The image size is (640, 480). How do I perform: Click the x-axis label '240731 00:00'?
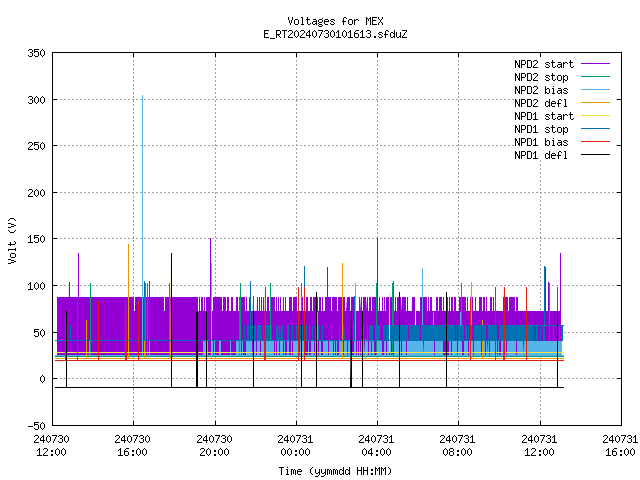[295, 446]
